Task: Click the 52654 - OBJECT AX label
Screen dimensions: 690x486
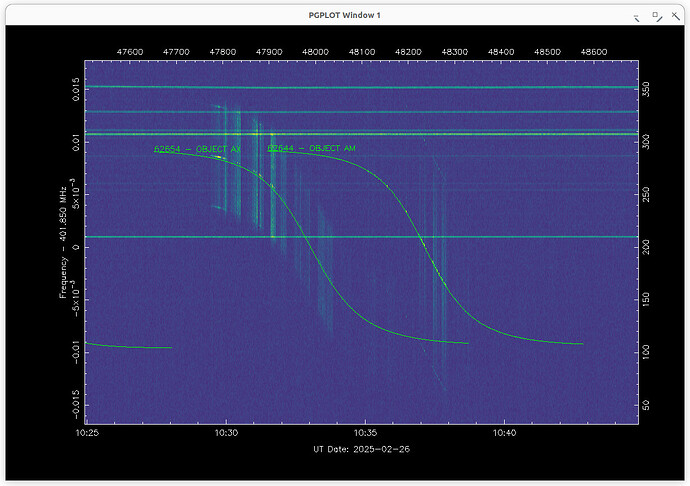Action: point(198,149)
